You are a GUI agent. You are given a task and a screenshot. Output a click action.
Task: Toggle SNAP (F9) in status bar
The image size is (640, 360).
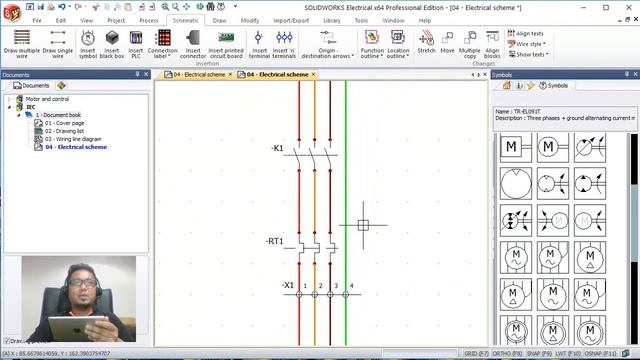(x=539, y=353)
